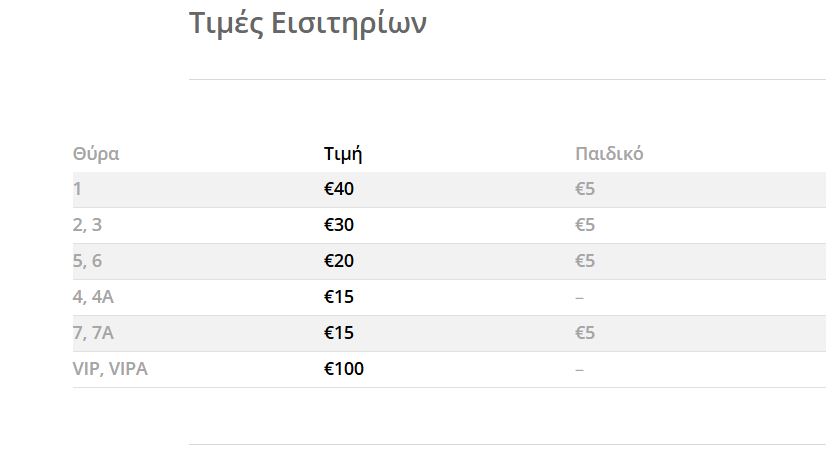Screen dimensions: 838x455
Task: Select the €20 price cell
Action: point(339,261)
